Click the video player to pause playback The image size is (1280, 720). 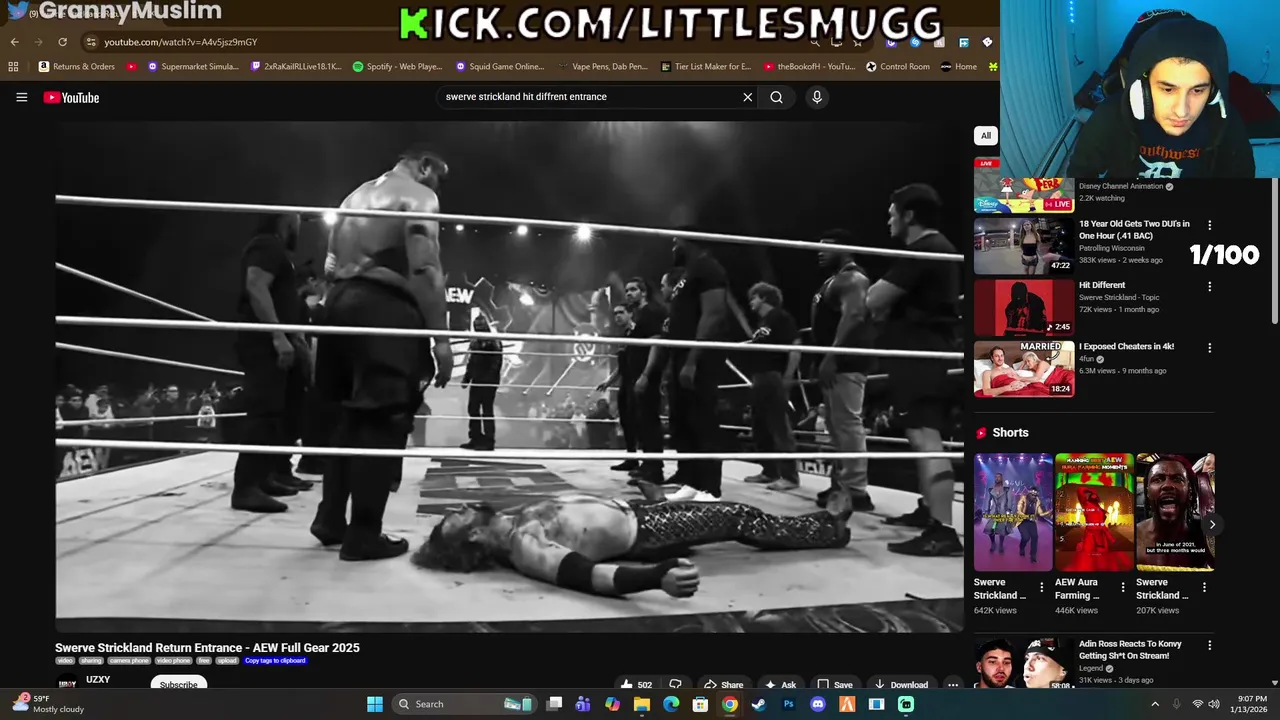point(509,377)
